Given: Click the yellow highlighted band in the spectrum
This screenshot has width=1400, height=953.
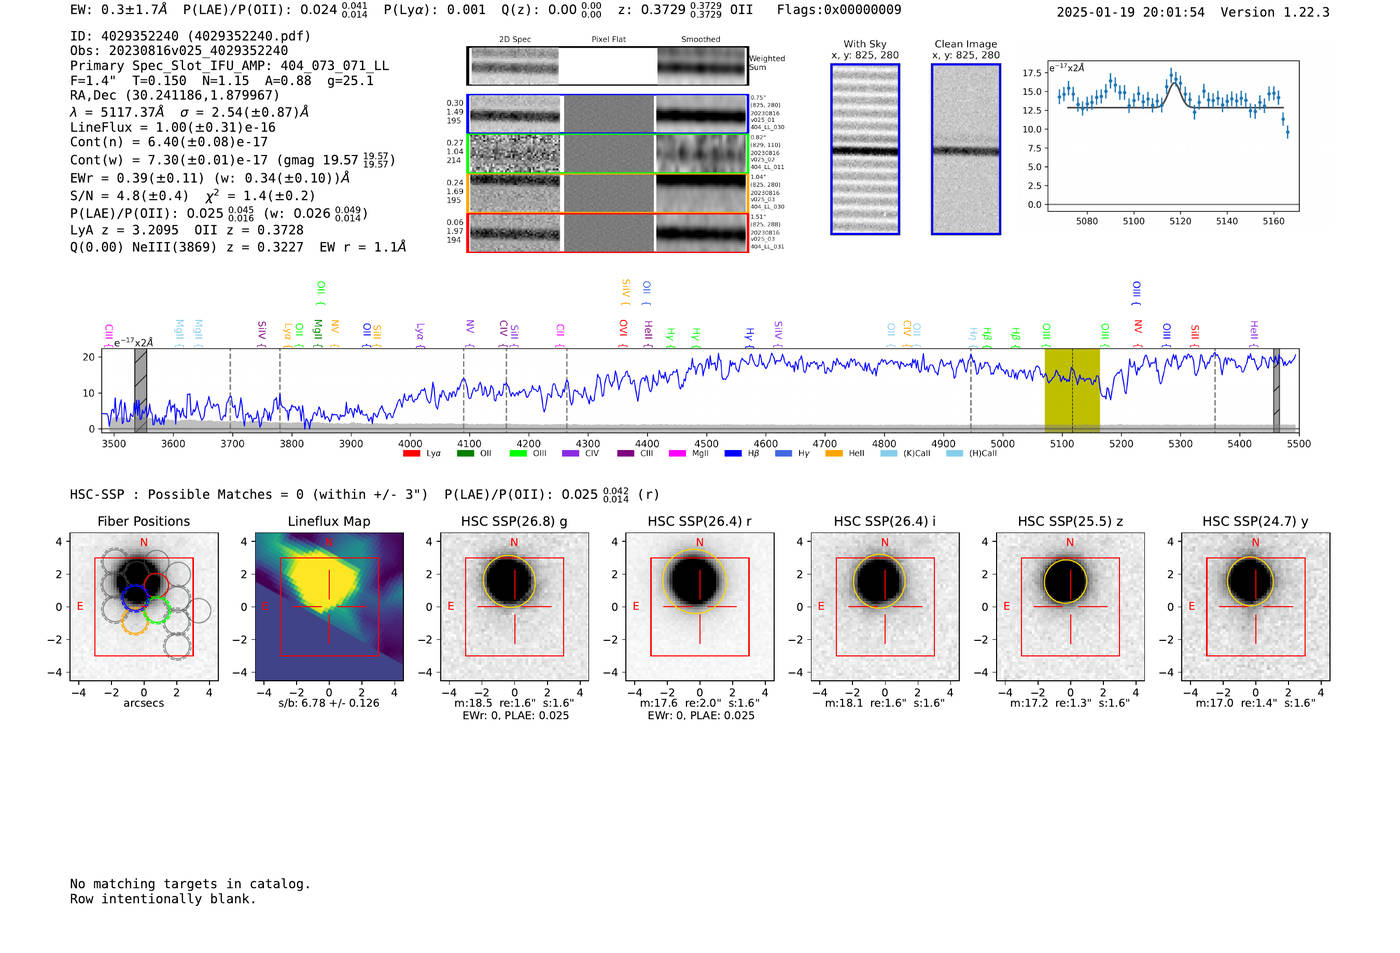Looking at the screenshot, I should tap(1072, 389).
